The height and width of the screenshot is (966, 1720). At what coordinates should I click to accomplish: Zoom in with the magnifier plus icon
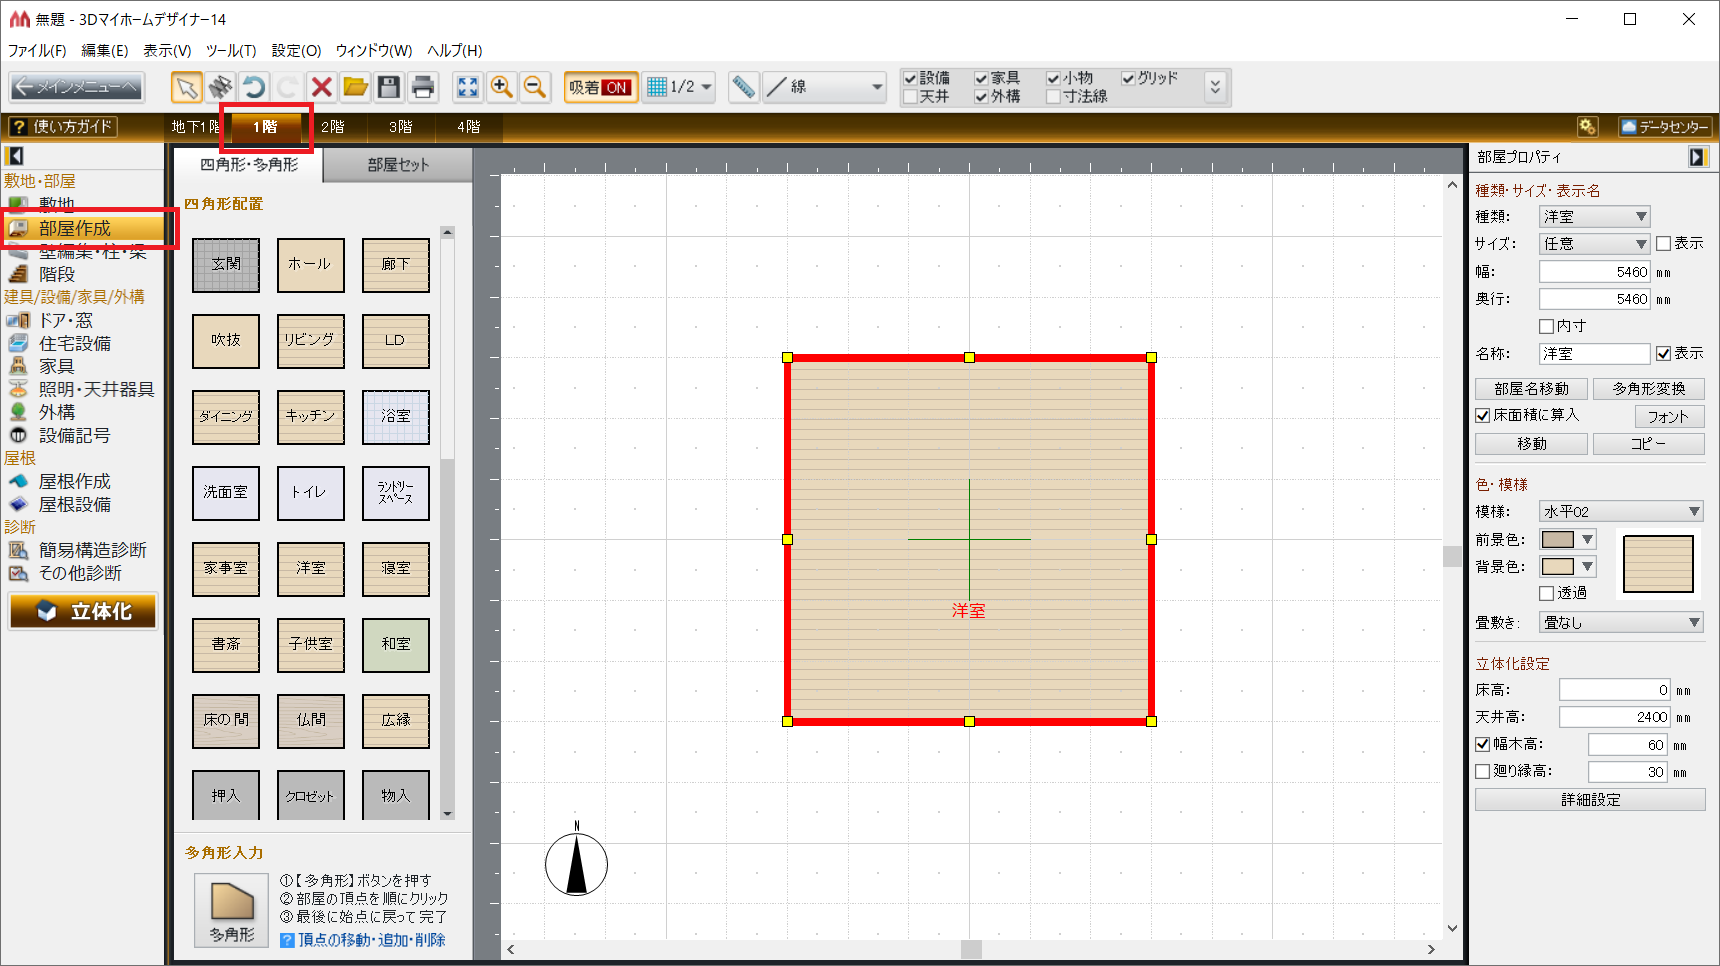coord(501,88)
